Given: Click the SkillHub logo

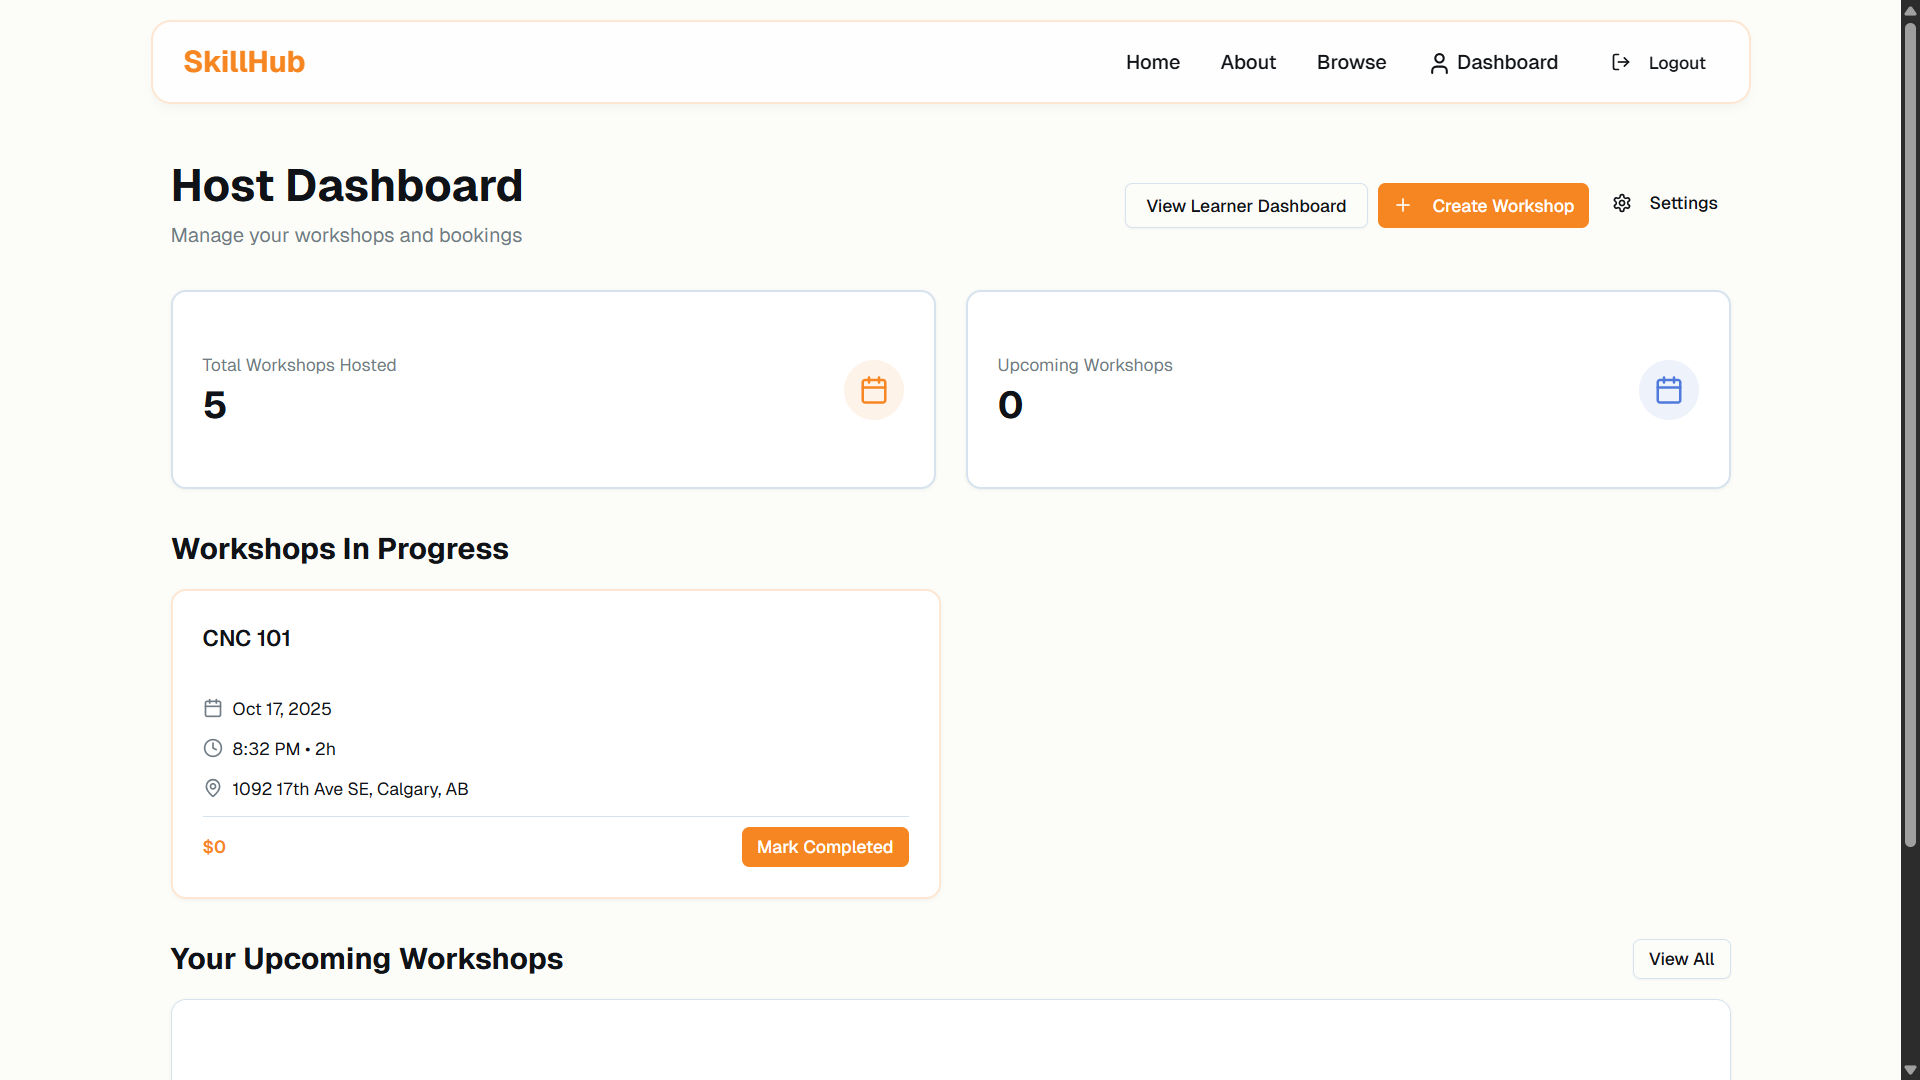Looking at the screenshot, I should [244, 62].
